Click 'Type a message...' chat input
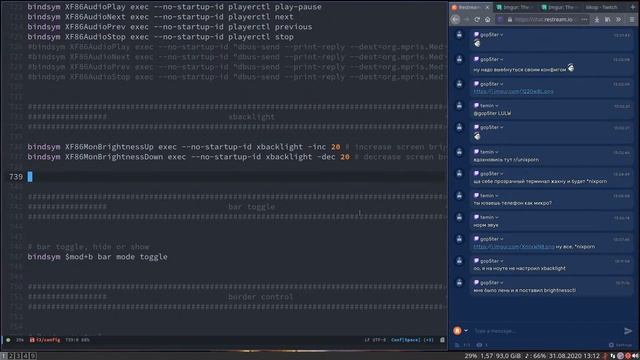The image size is (640, 360). [x=546, y=331]
